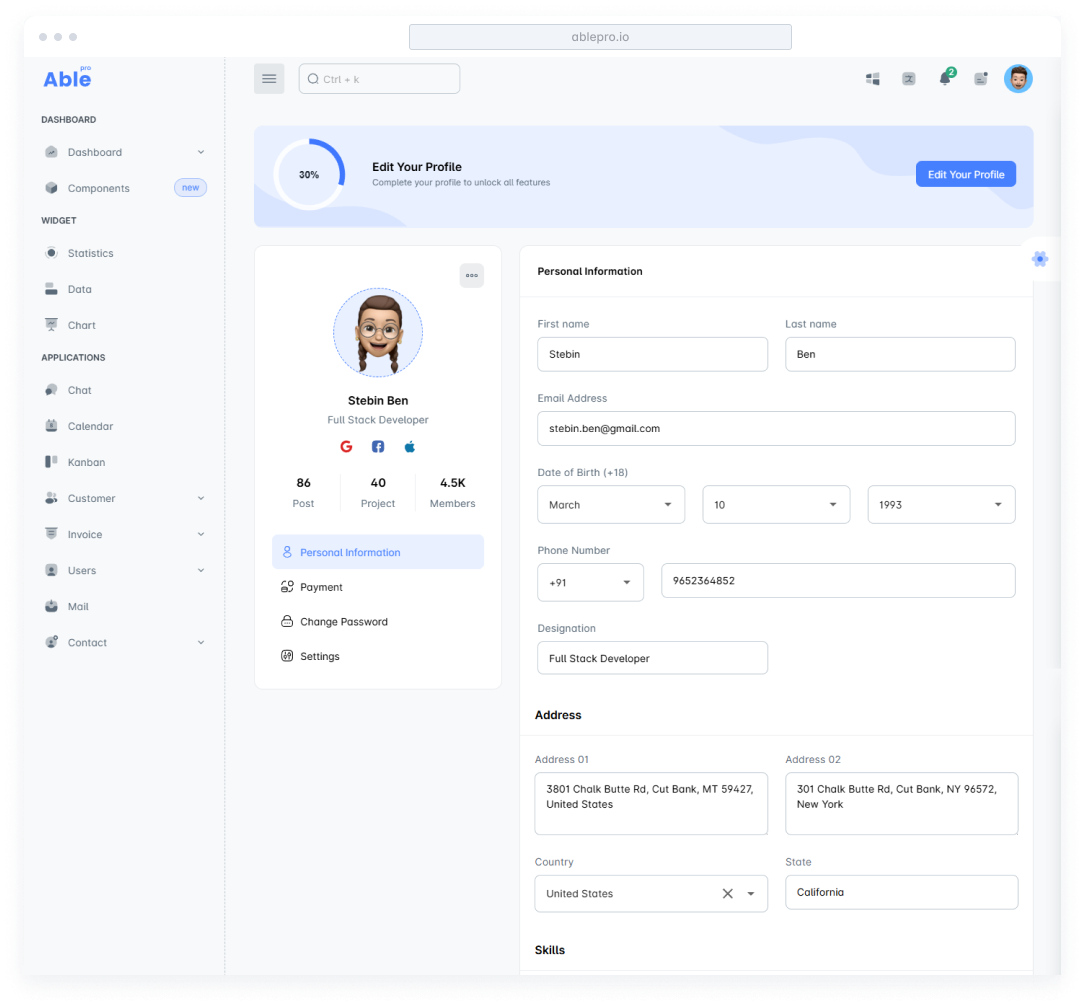Click the Email Address input field

(776, 429)
